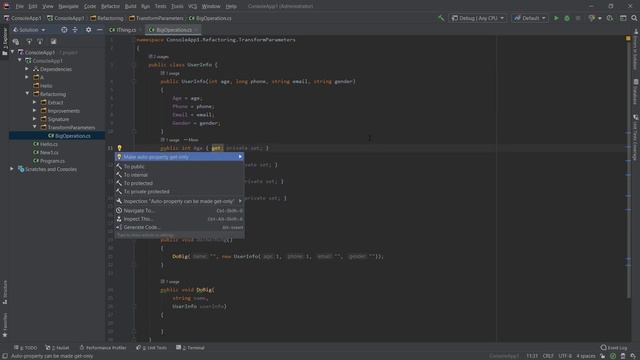640x360 pixels.
Task: Click the CRLF line separator indicator
Action: click(548, 356)
